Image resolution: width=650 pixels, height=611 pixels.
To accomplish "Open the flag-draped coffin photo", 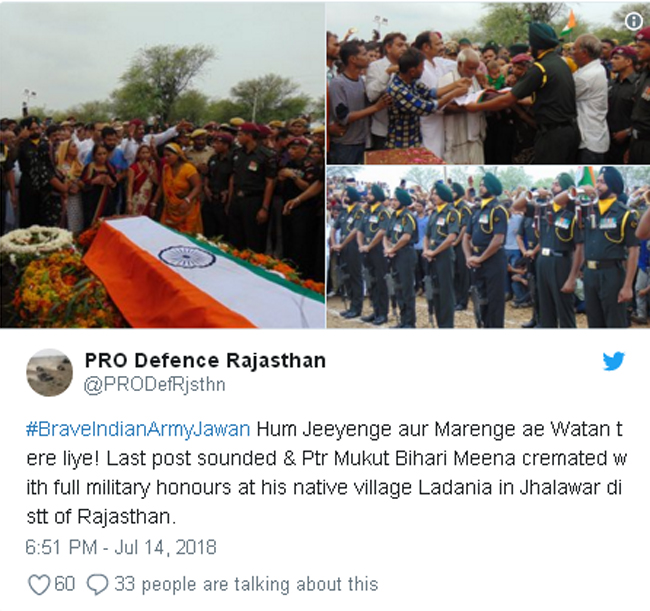I will (x=162, y=165).
